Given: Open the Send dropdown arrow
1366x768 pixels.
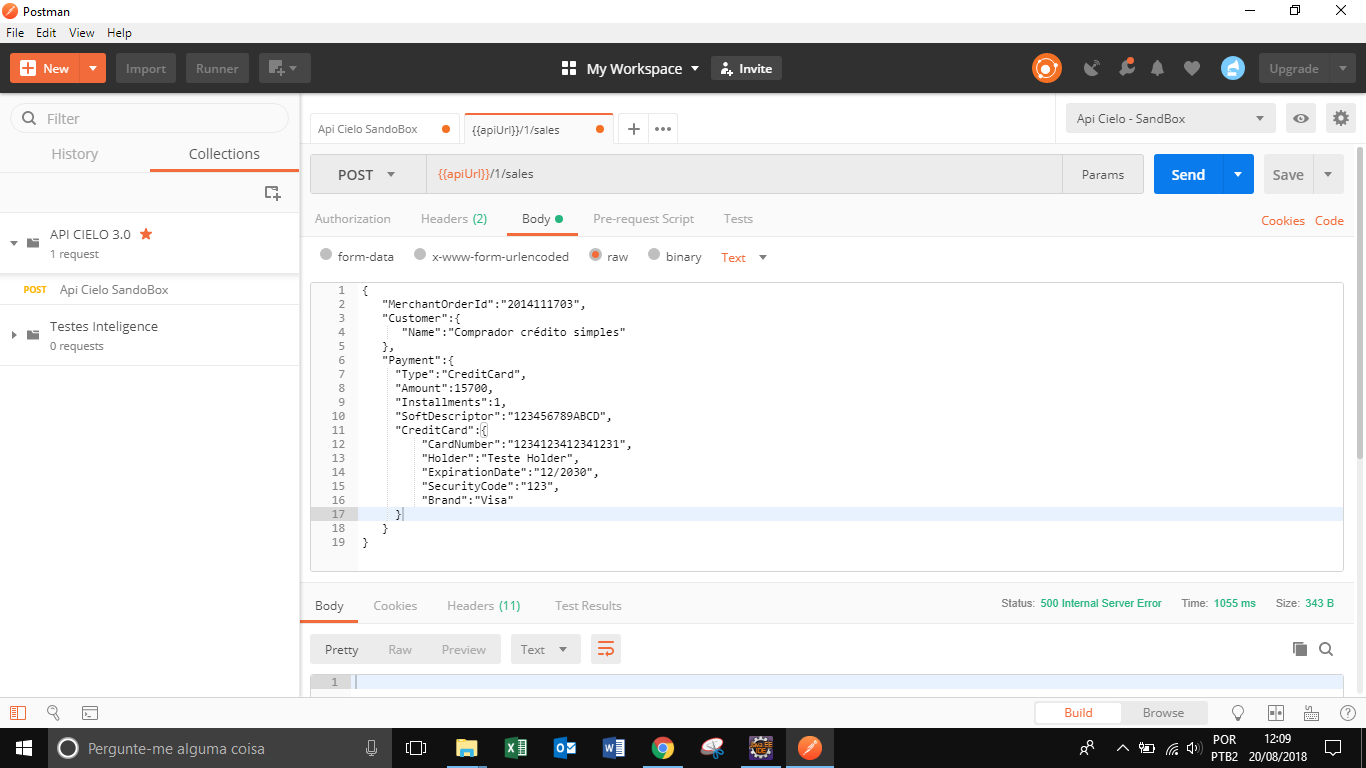Looking at the screenshot, I should pos(1238,174).
